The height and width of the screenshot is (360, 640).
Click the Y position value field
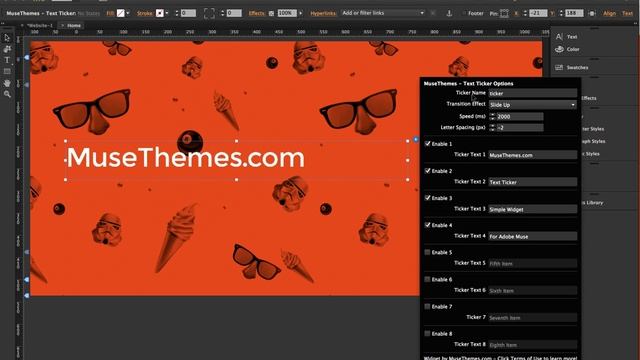(x=574, y=13)
